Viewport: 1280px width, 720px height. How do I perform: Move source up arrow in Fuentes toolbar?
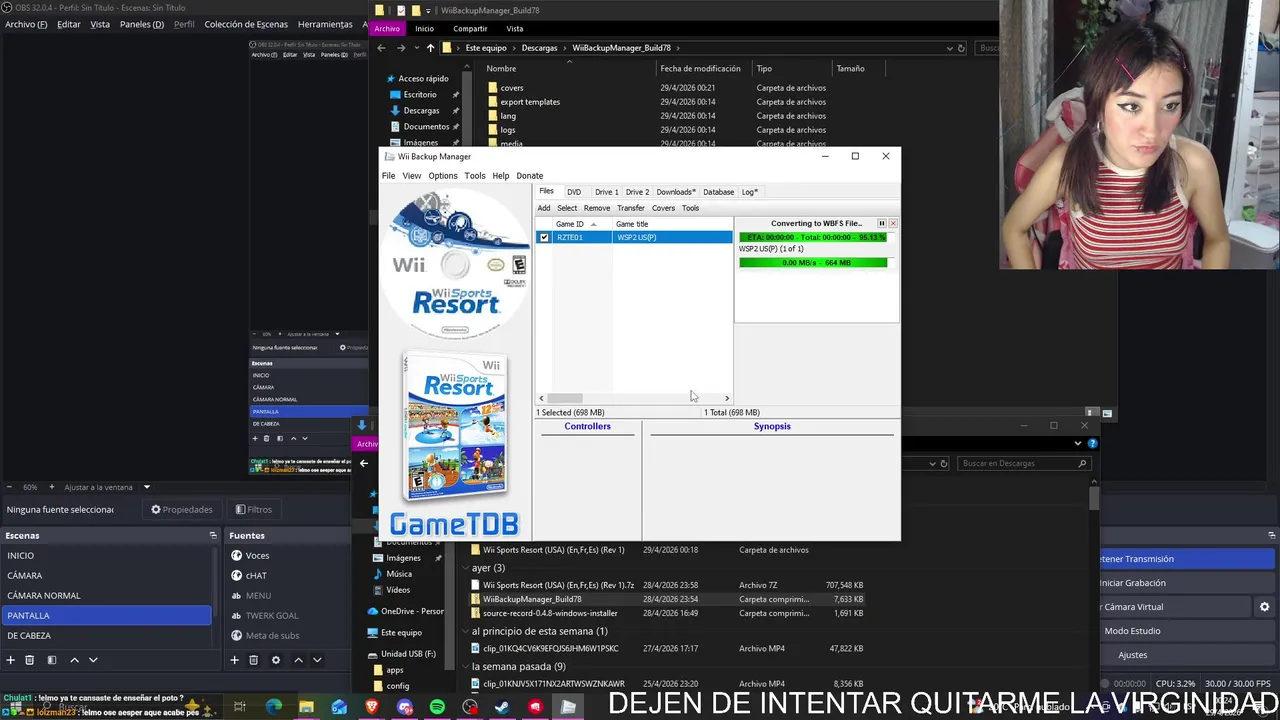click(298, 660)
